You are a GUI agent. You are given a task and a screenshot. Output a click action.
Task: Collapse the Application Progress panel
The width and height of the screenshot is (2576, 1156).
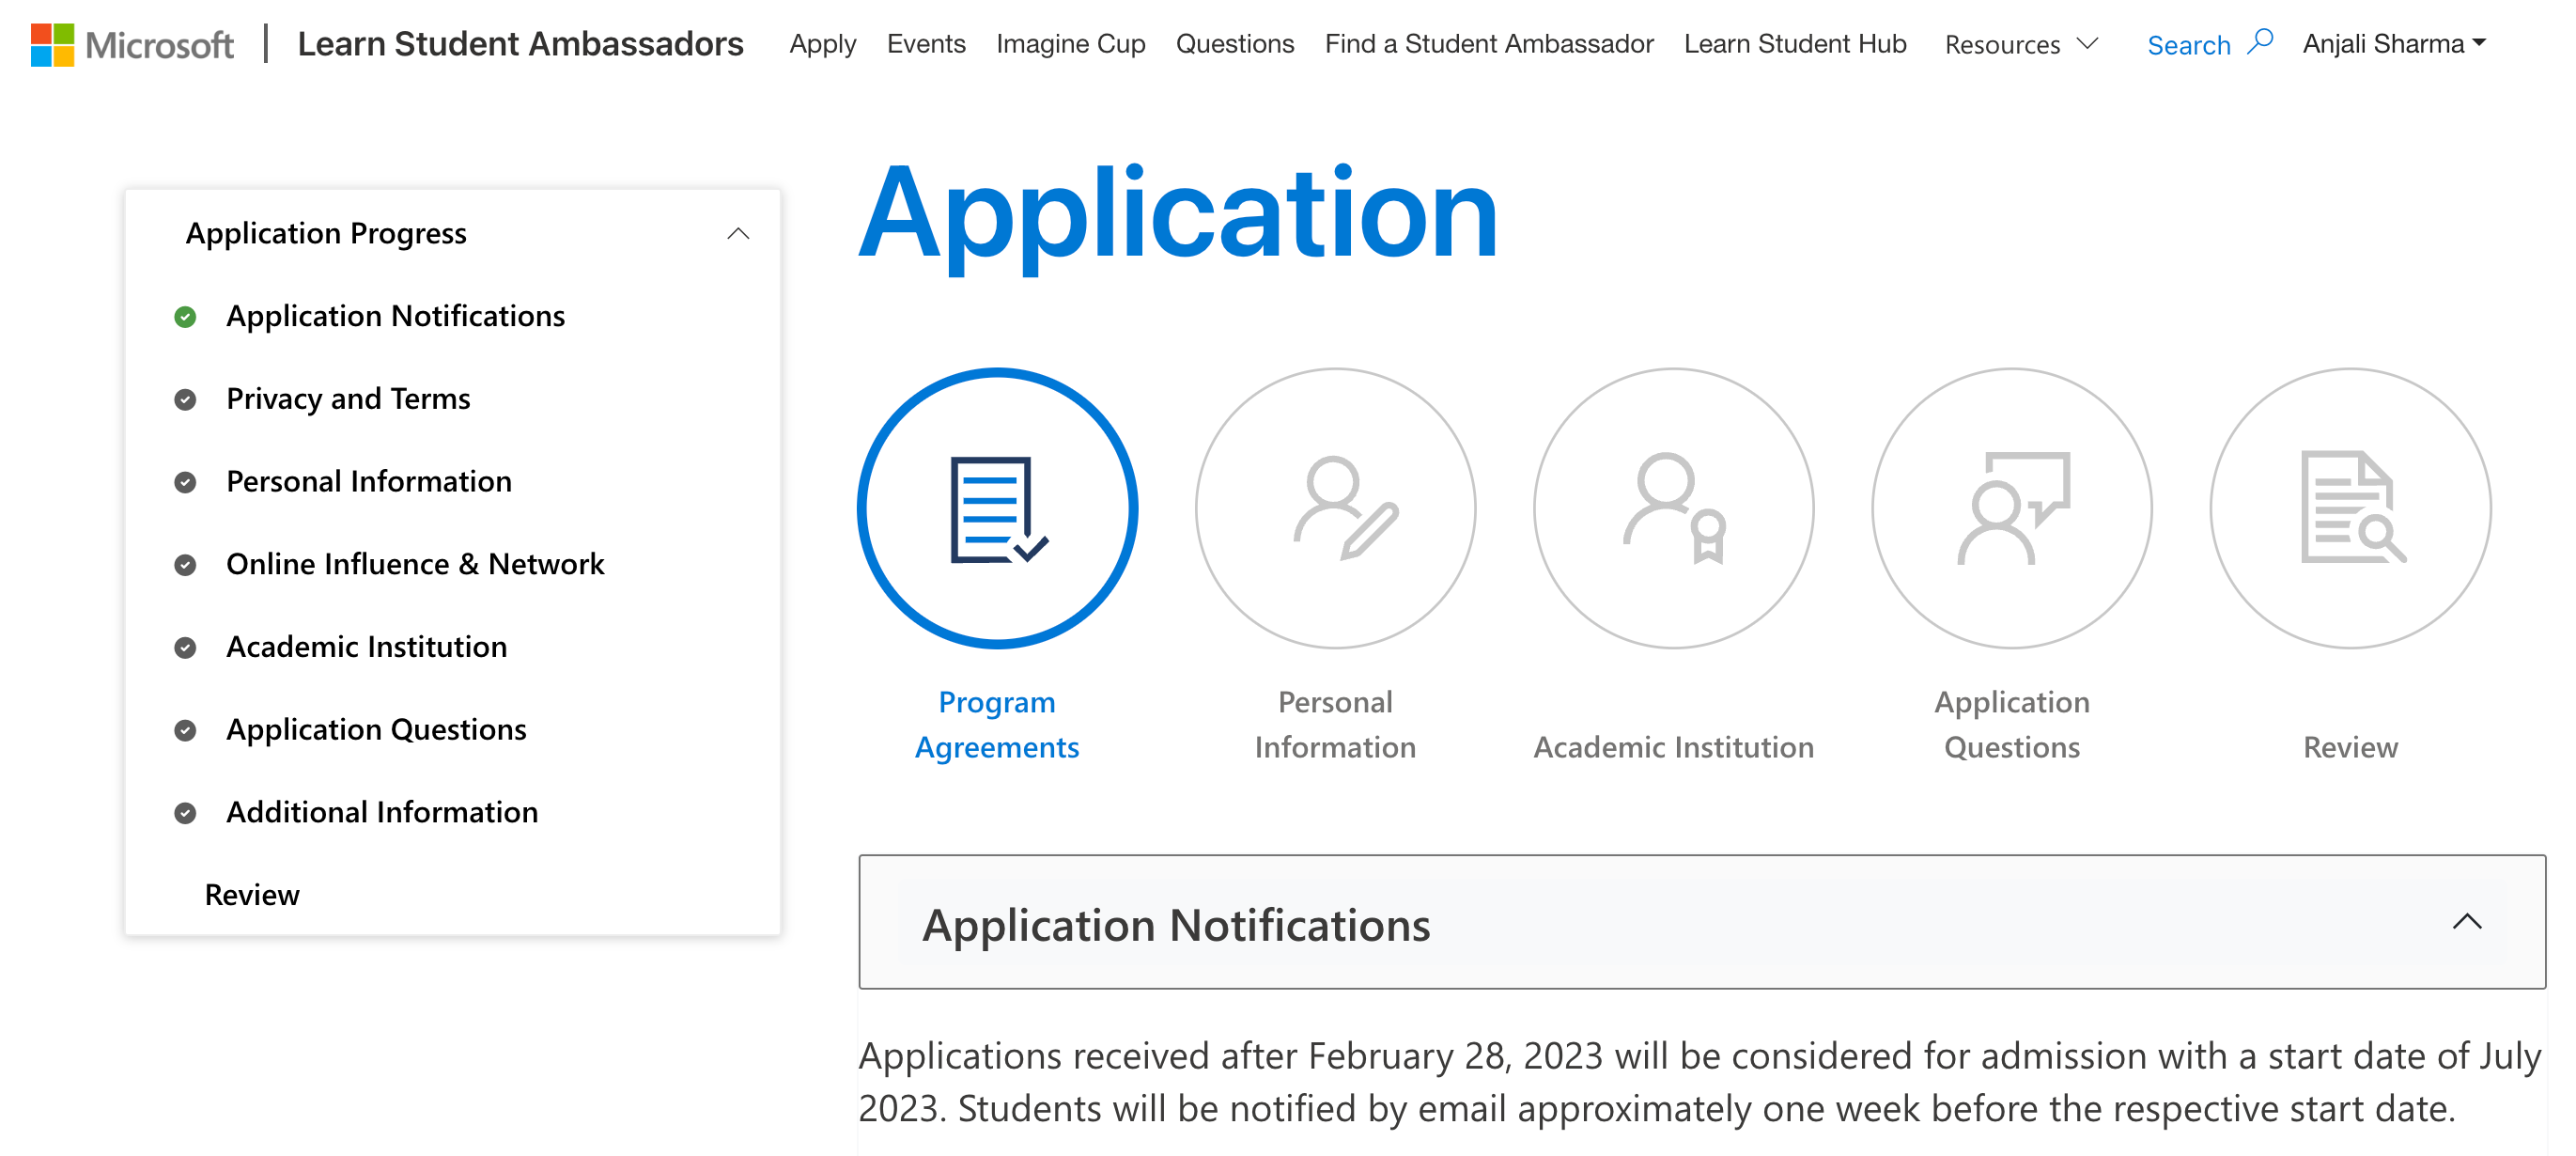[738, 234]
